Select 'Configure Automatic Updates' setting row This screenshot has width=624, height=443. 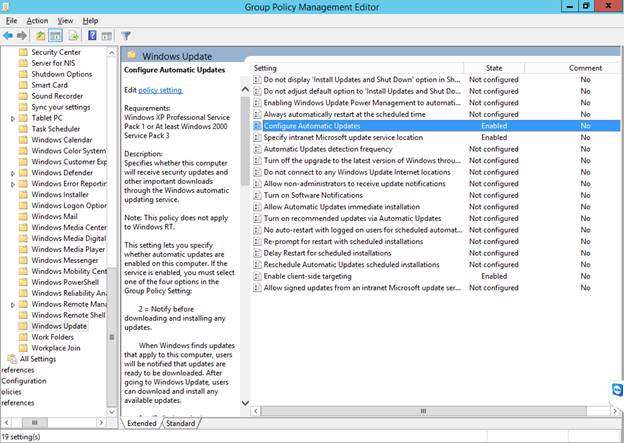tap(436, 126)
